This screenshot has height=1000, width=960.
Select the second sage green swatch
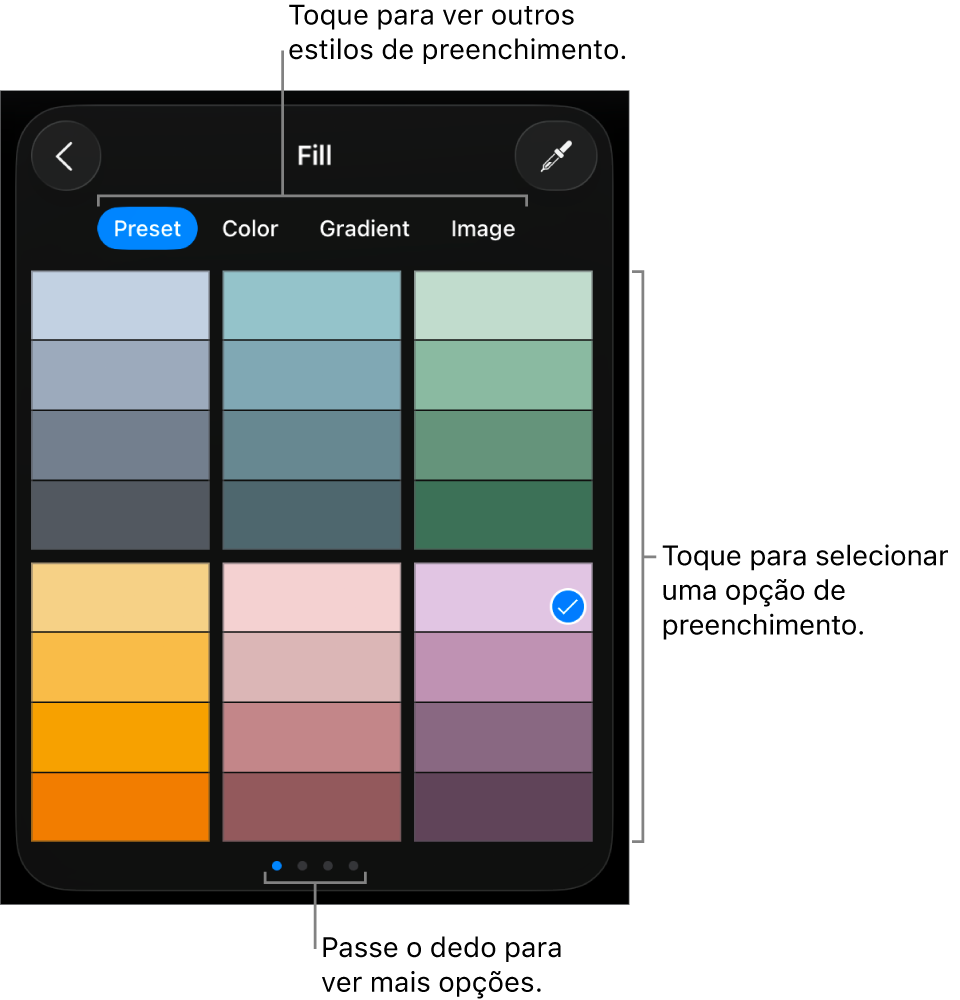coord(503,375)
